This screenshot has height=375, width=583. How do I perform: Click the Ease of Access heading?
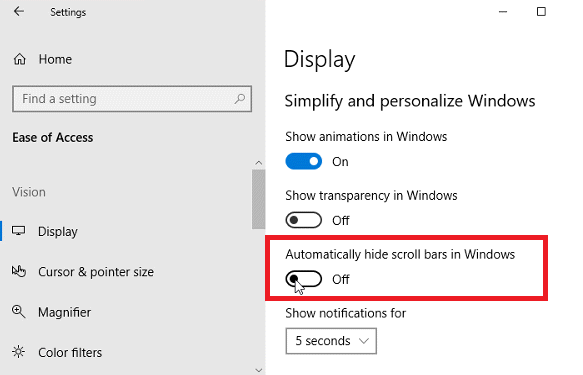point(53,138)
